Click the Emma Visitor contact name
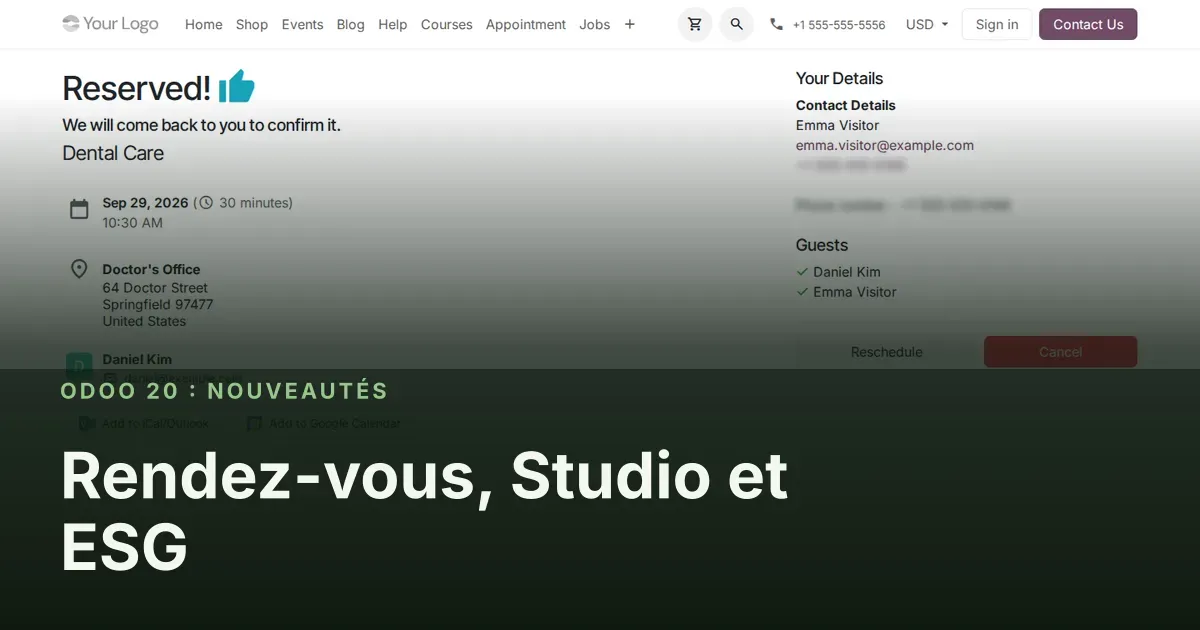The height and width of the screenshot is (630, 1200). tap(837, 125)
